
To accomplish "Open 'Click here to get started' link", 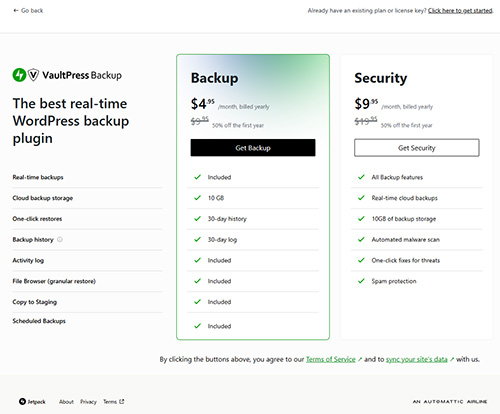I will (460, 11).
